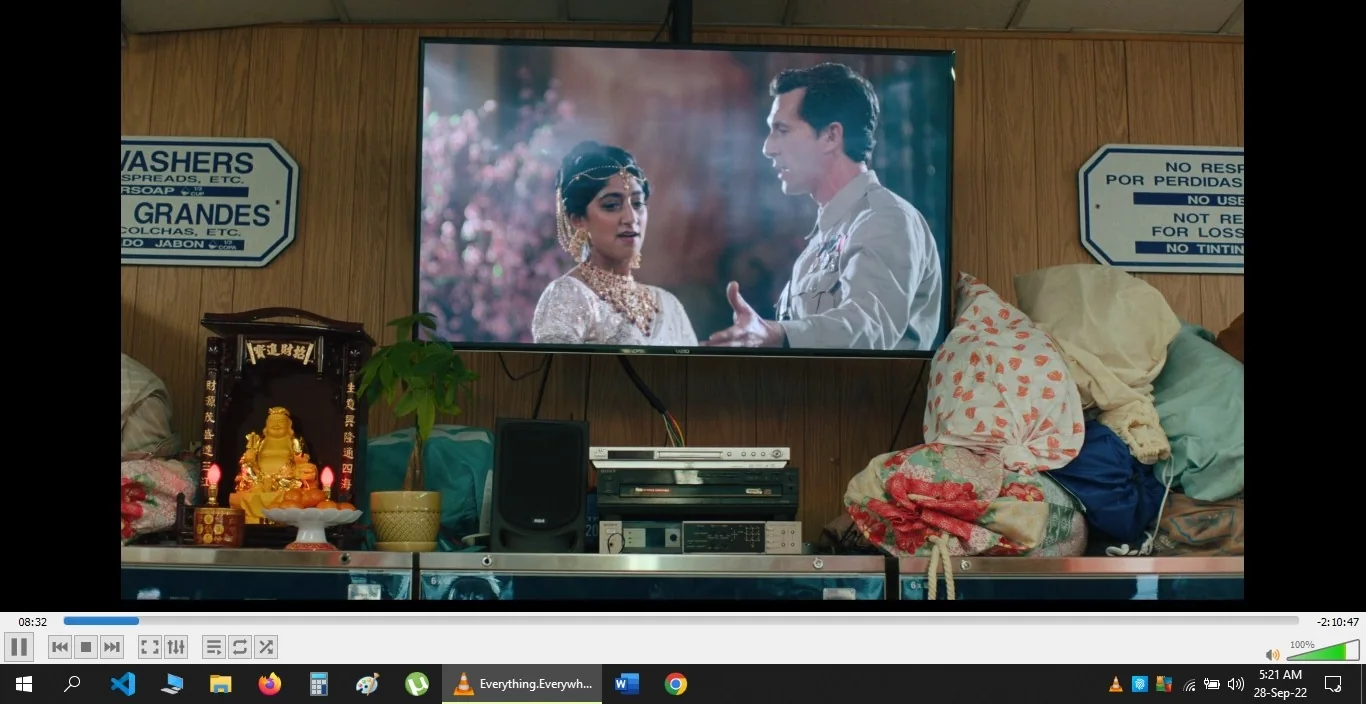The height and width of the screenshot is (704, 1366).
Task: Open the paint palette app on taskbar
Action: pos(368,684)
